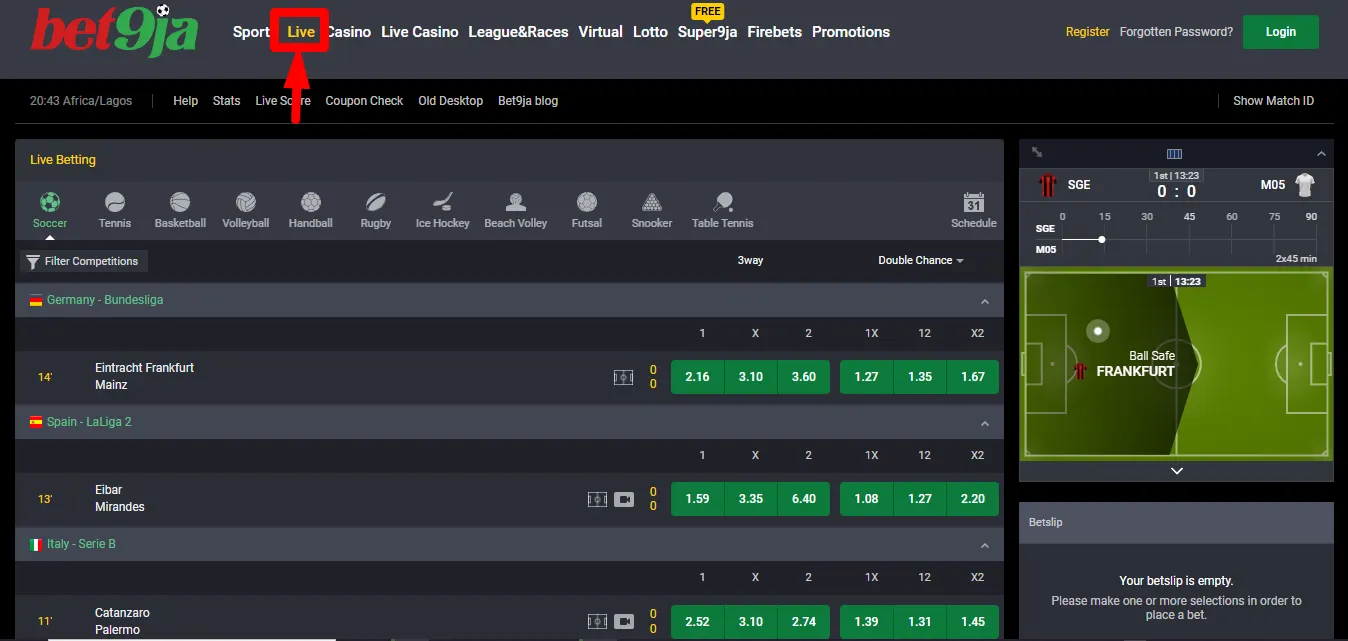Click Show Match ID
This screenshot has height=641, width=1348.
[1272, 100]
